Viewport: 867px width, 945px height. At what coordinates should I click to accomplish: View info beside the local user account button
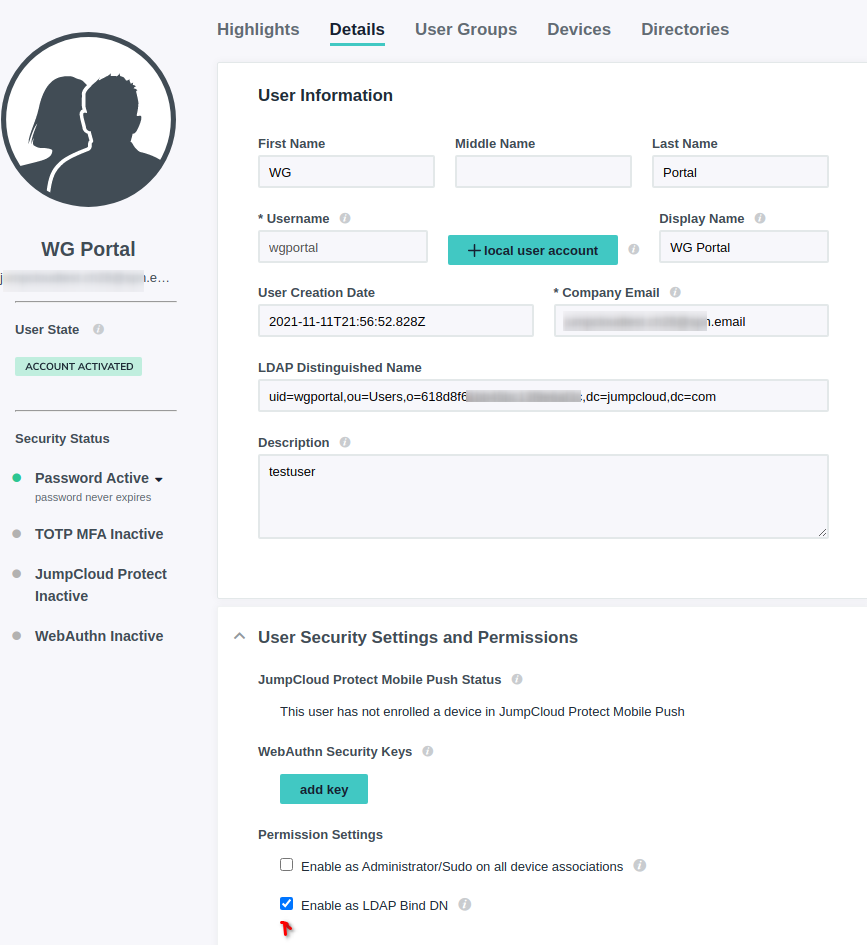tap(634, 250)
